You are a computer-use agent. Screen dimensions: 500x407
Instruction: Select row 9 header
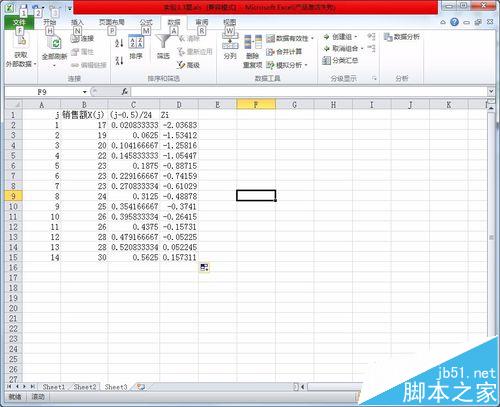pos(13,196)
